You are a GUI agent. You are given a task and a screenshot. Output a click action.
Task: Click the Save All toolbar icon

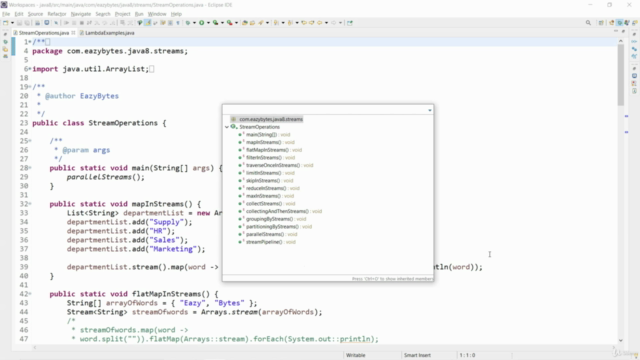(27, 23)
